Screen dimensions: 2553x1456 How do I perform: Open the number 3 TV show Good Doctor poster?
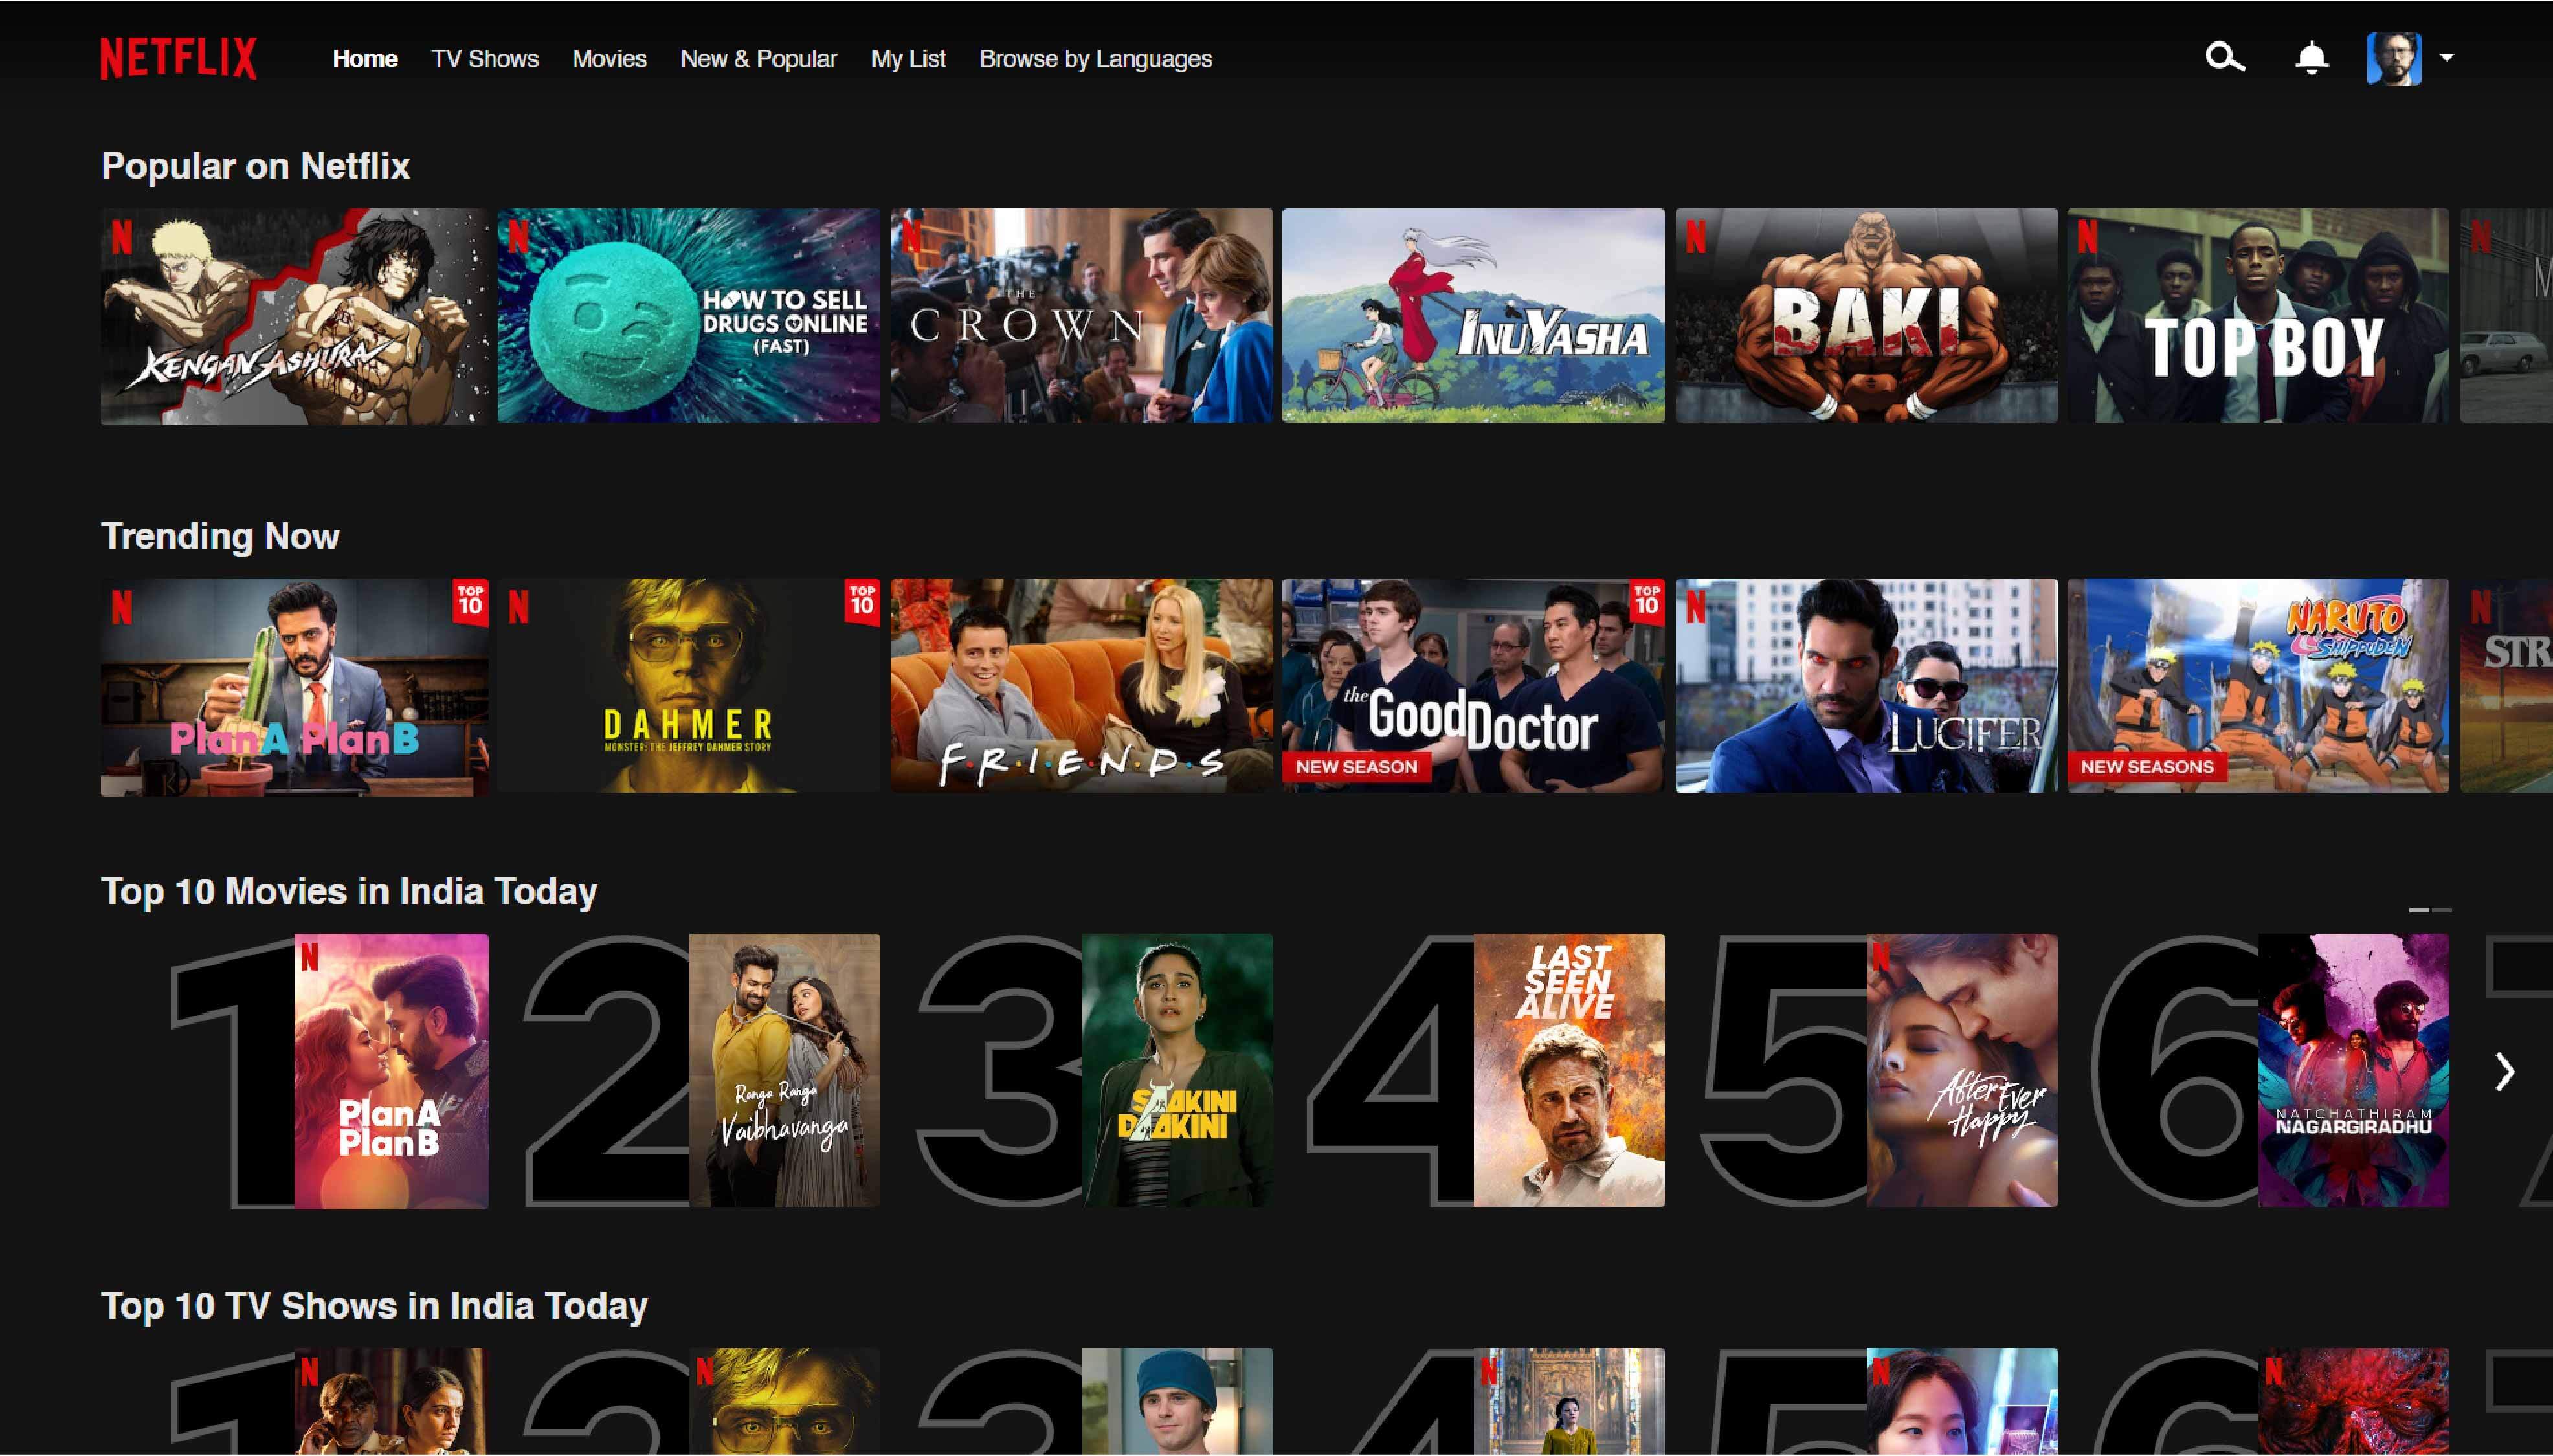click(x=1177, y=1401)
